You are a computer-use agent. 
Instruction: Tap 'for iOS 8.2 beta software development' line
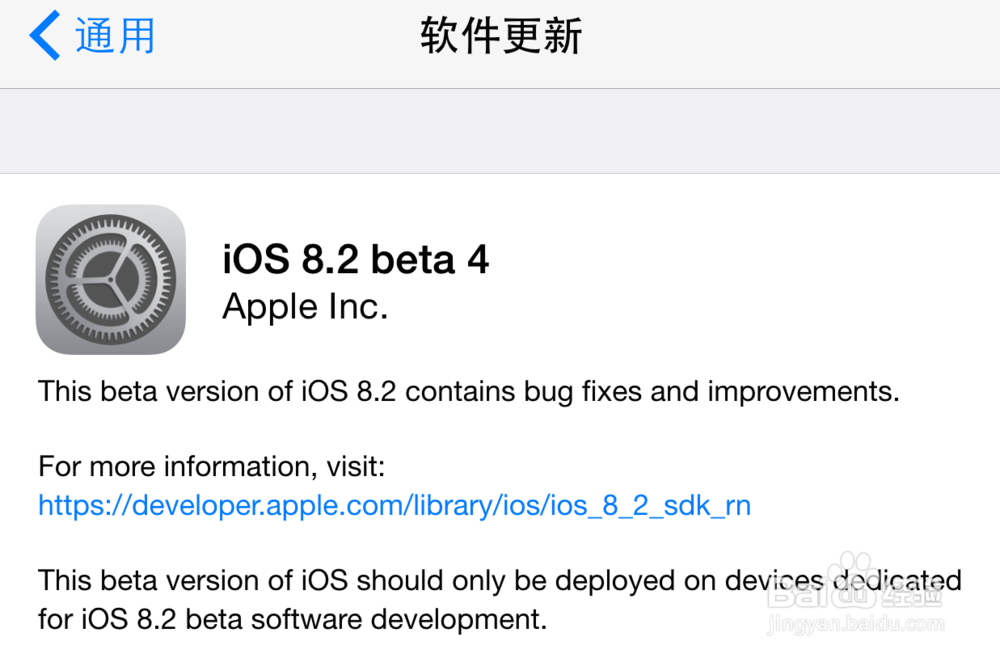pyautogui.click(x=293, y=619)
